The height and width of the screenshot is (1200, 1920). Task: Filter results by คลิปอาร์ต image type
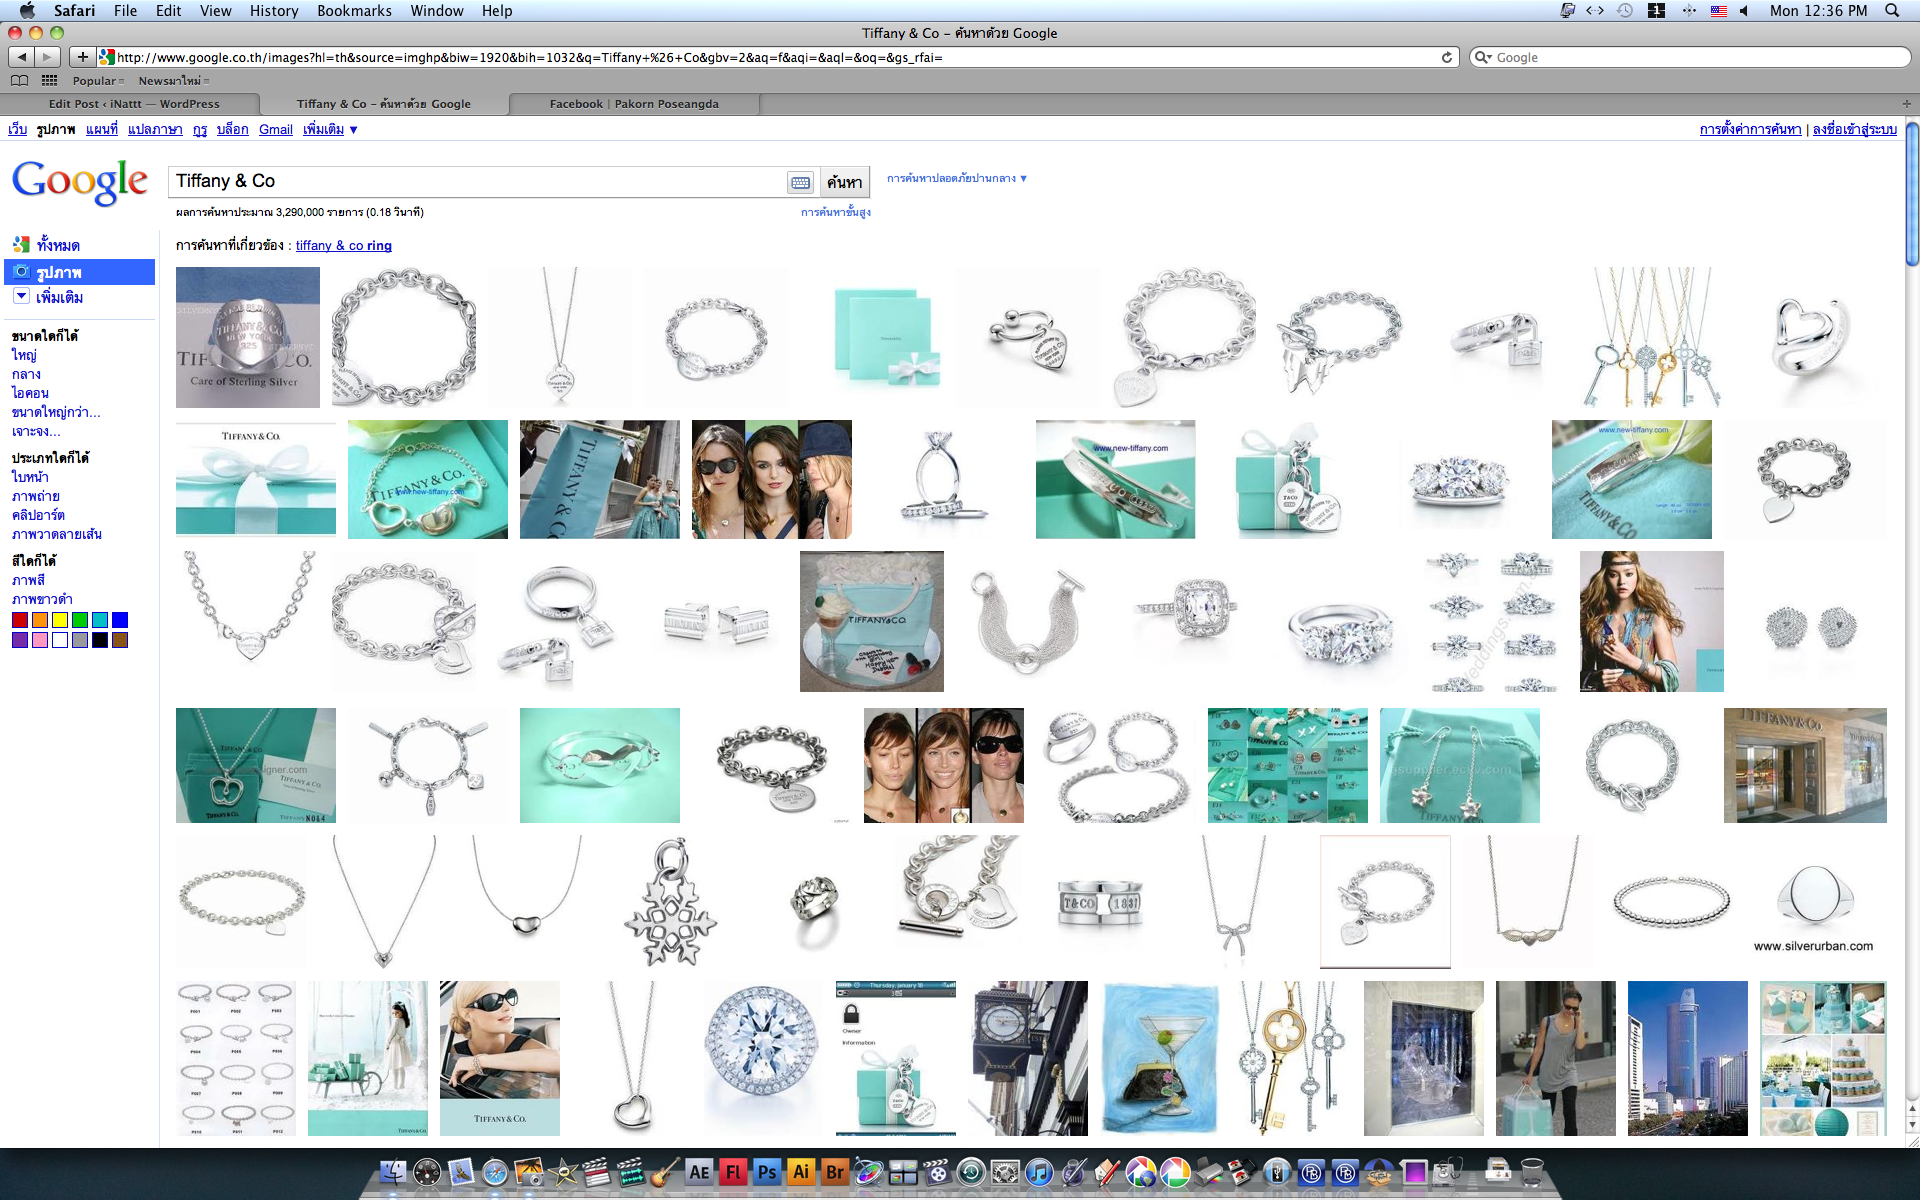pos(38,515)
